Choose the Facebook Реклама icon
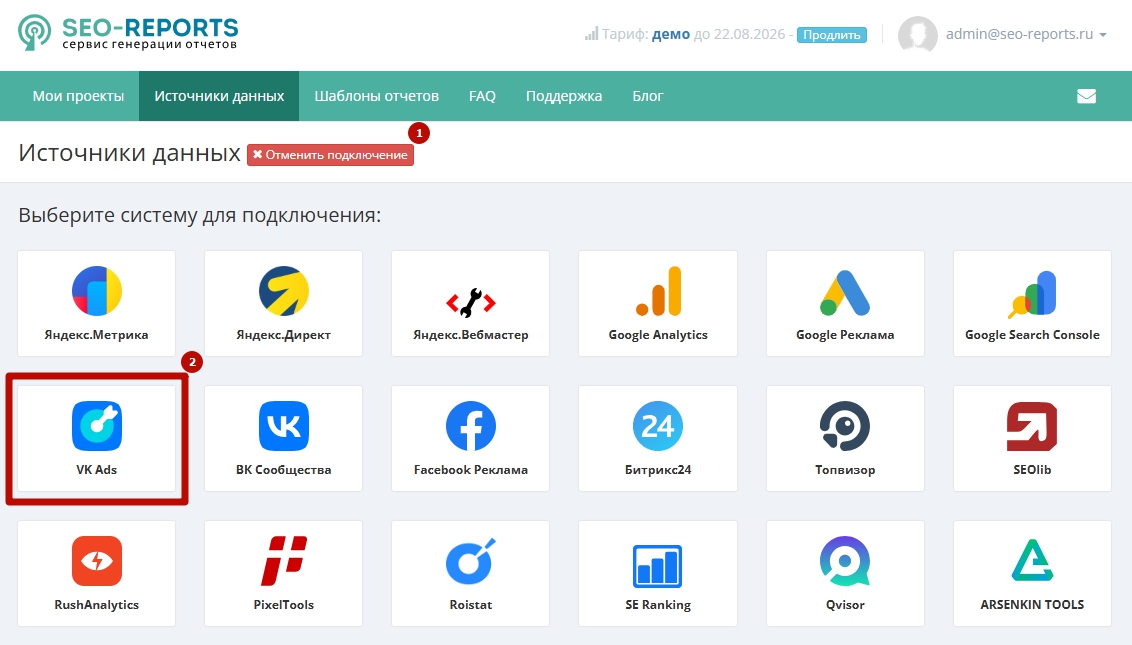The height and width of the screenshot is (645, 1132). pos(471,426)
